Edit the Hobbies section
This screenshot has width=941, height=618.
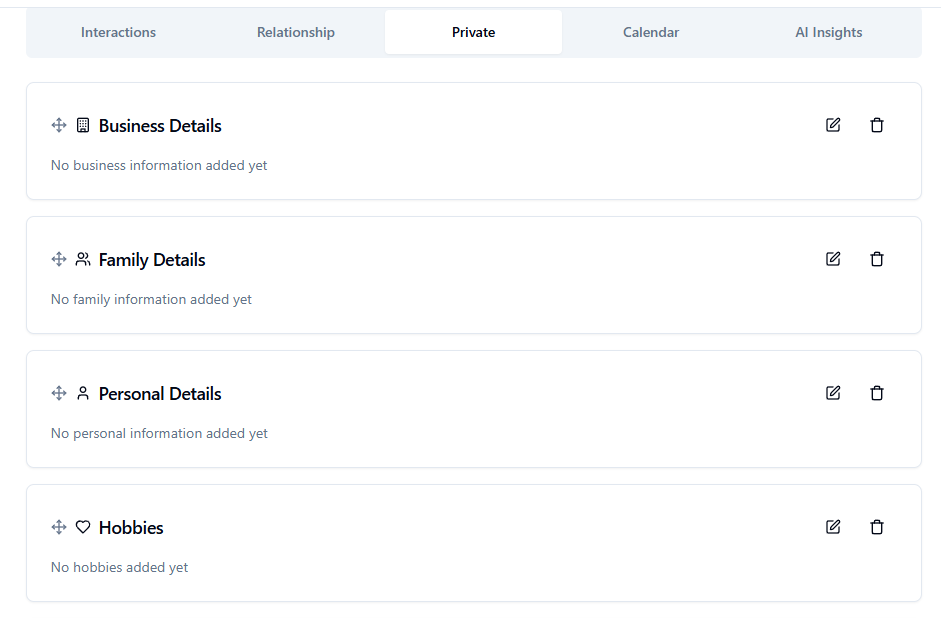point(833,527)
